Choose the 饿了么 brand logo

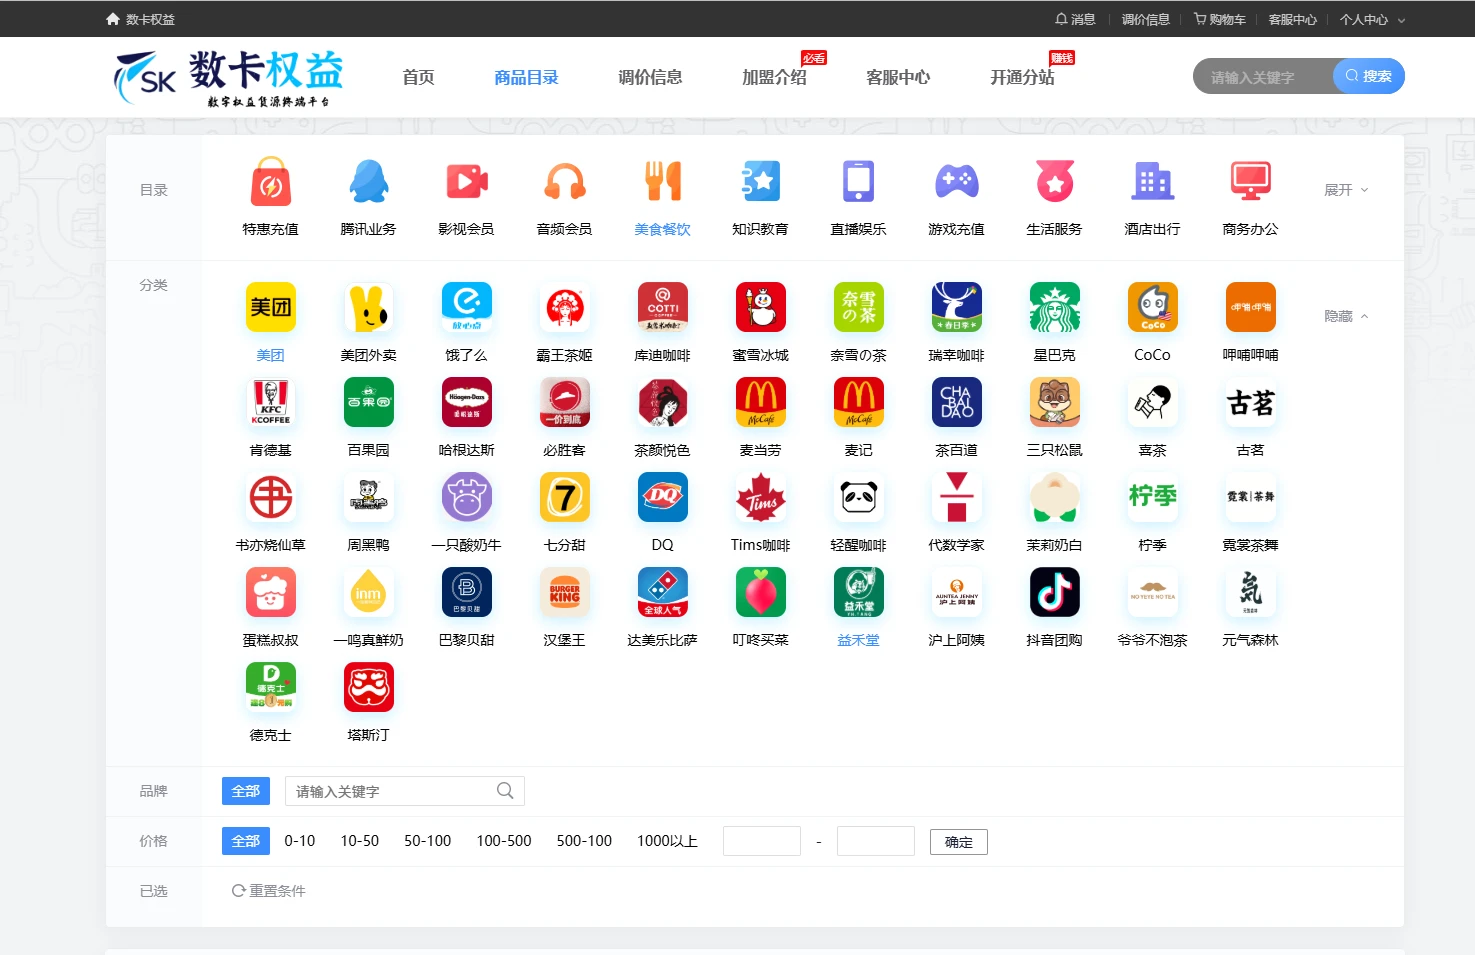[467, 307]
